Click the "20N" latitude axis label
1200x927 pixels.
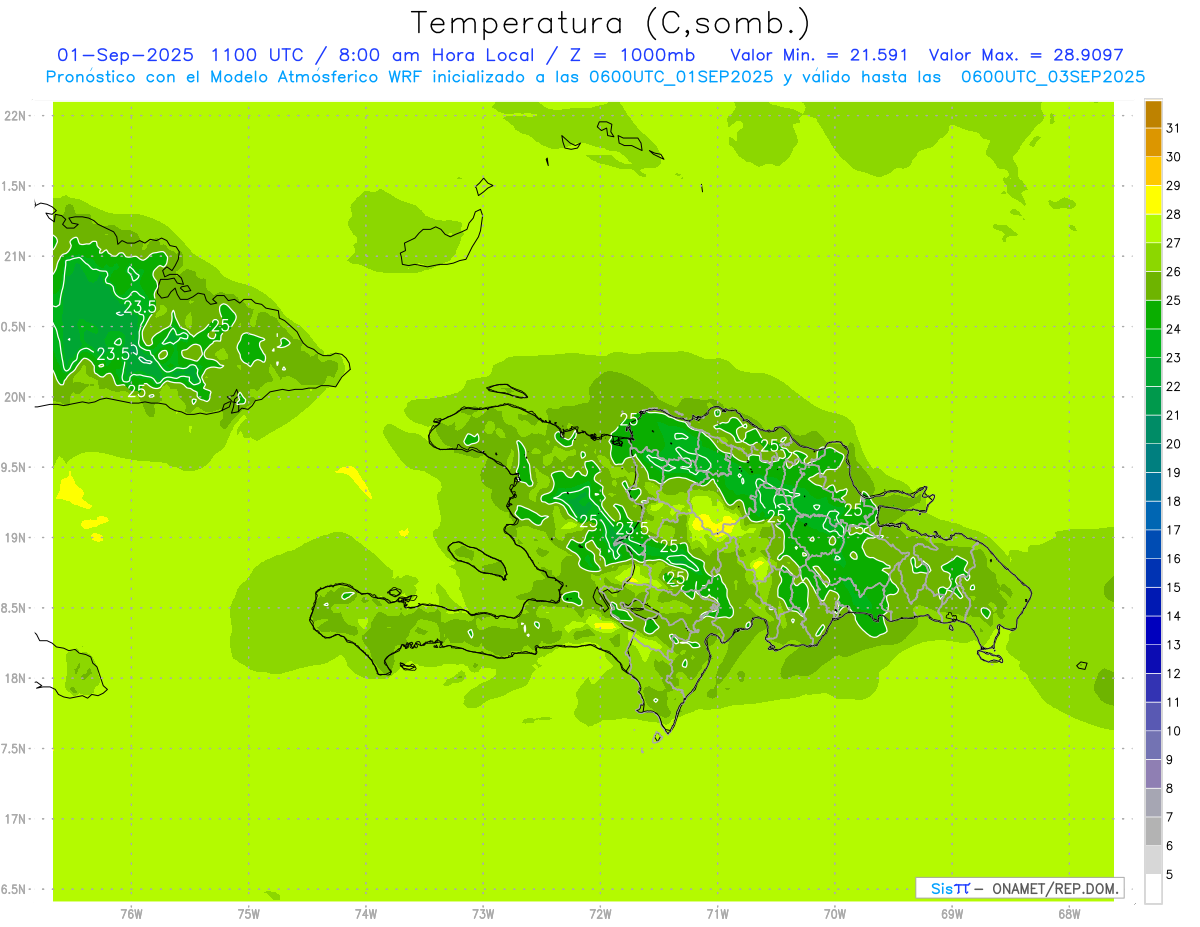[16, 398]
